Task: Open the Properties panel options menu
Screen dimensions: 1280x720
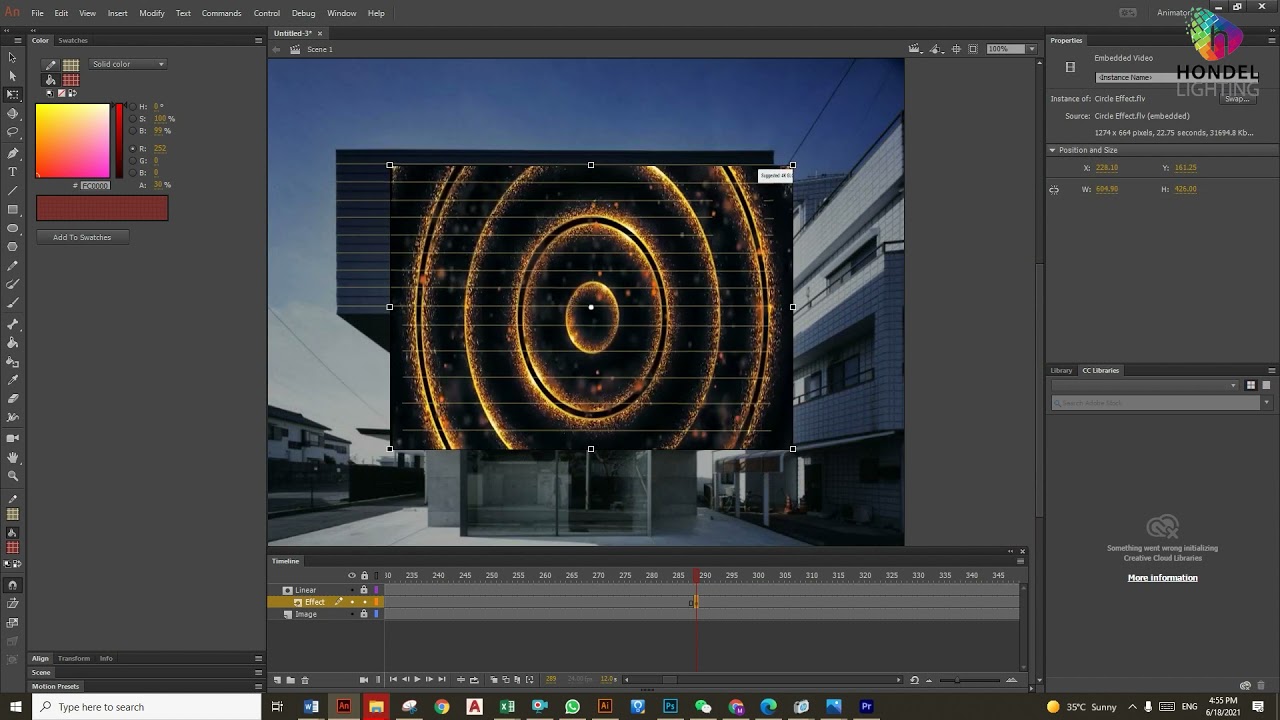Action: coord(1272,41)
